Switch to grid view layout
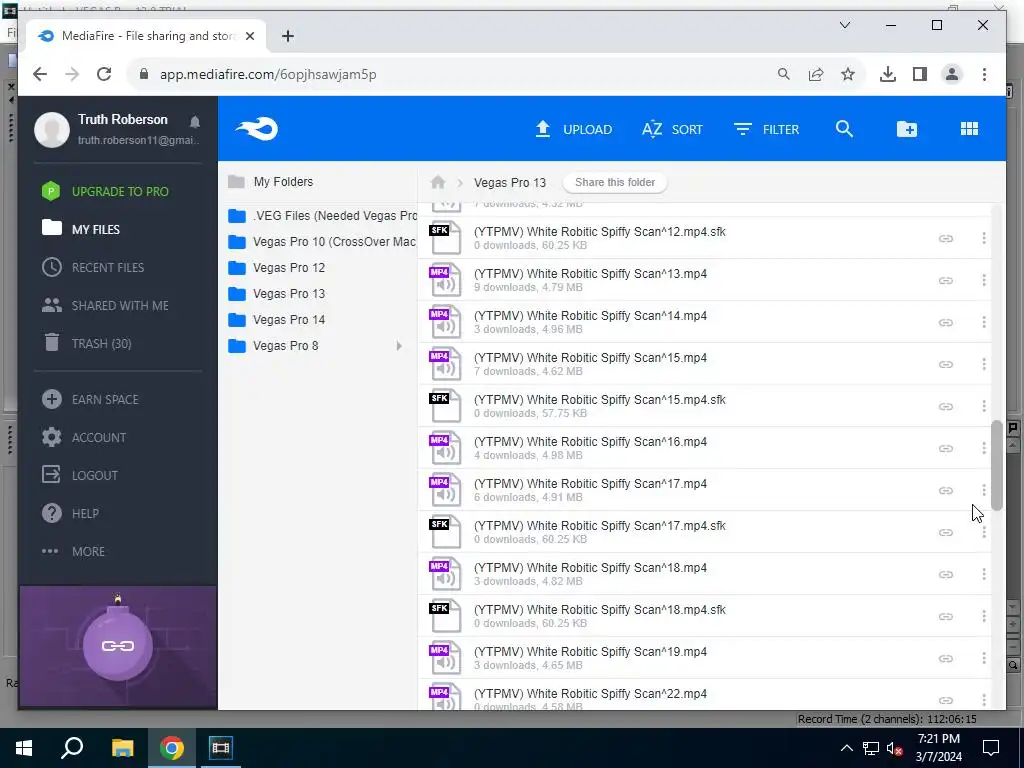 (969, 129)
